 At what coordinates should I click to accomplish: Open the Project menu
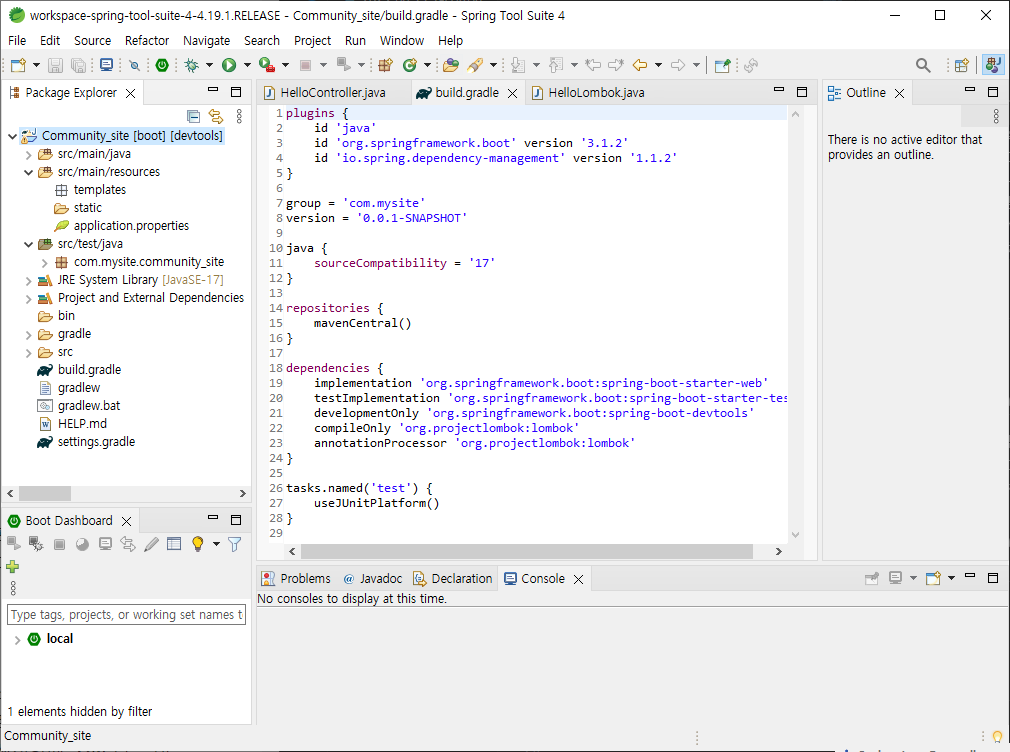click(x=312, y=41)
